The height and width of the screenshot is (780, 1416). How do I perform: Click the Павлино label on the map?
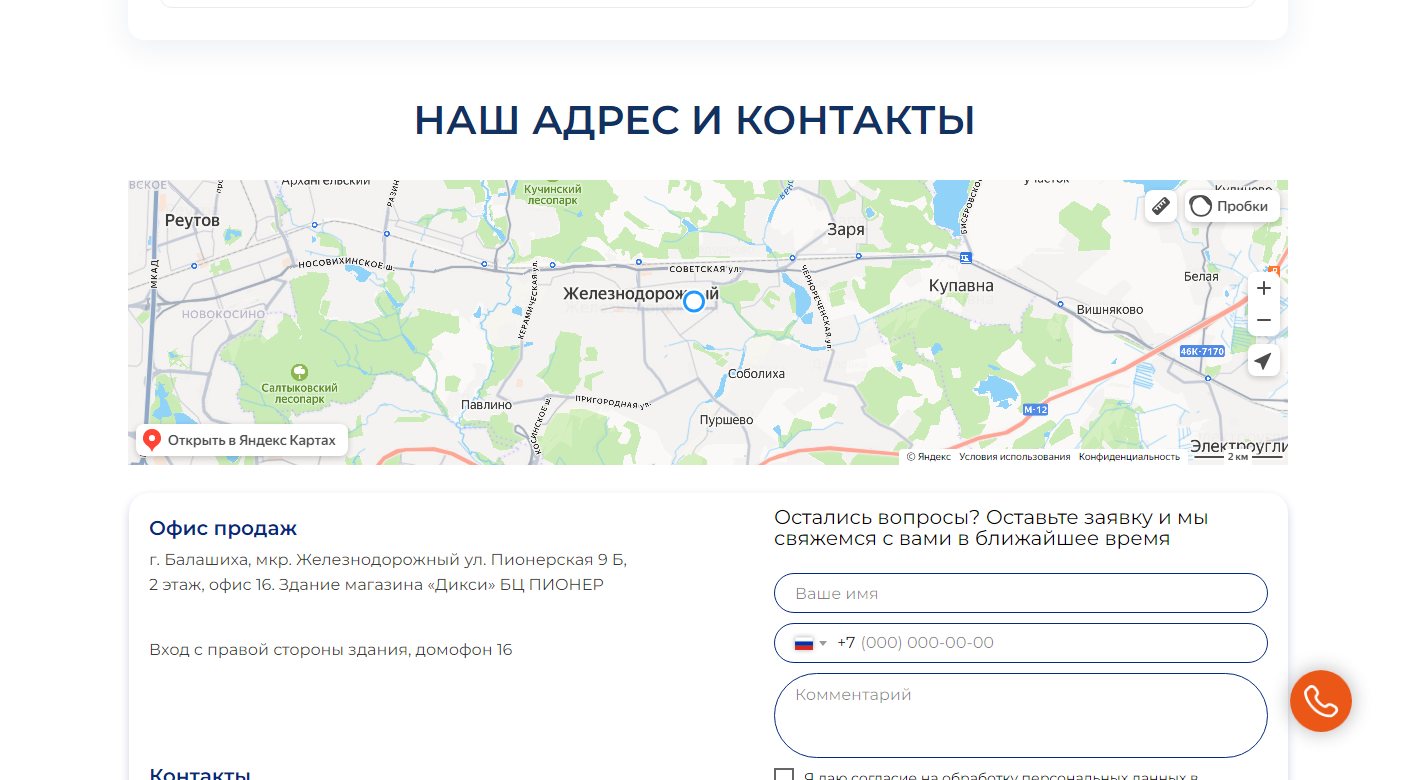click(x=486, y=405)
